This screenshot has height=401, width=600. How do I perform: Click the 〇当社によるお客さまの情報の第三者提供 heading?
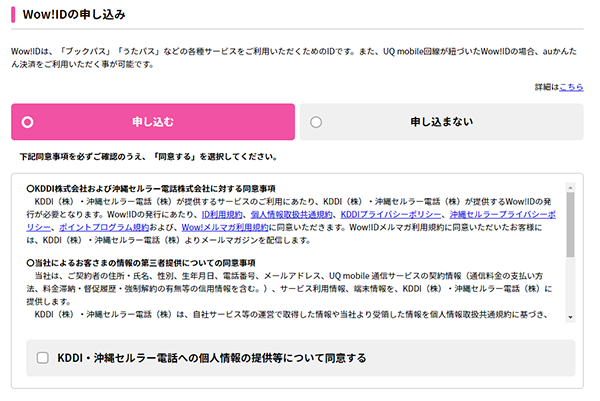point(141,263)
